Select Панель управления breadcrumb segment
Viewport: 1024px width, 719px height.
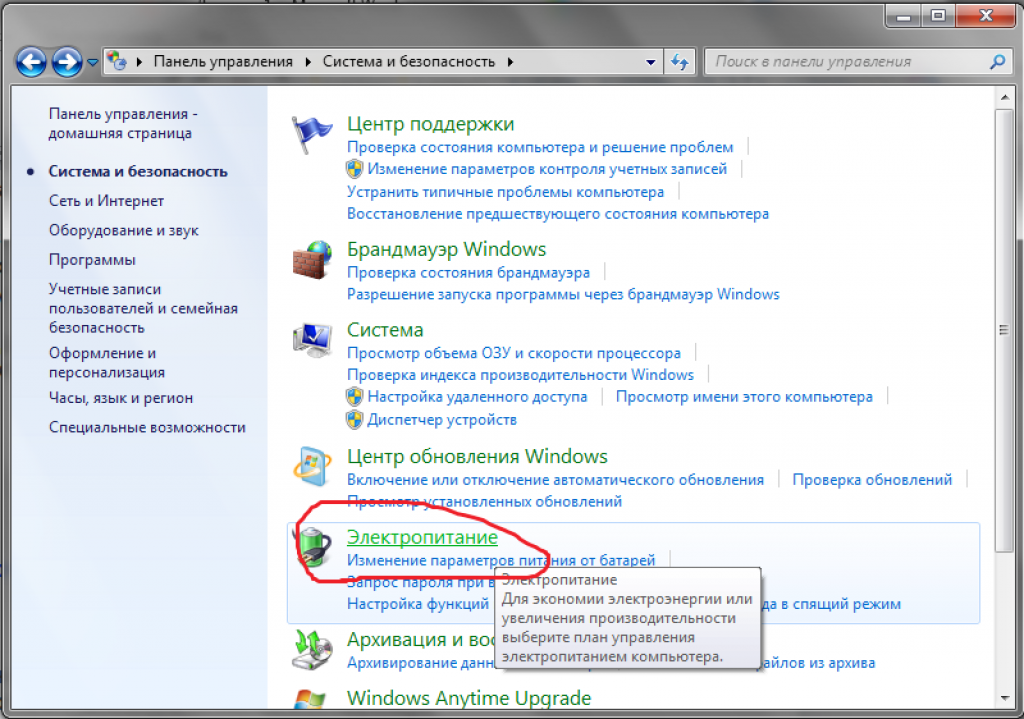(223, 61)
